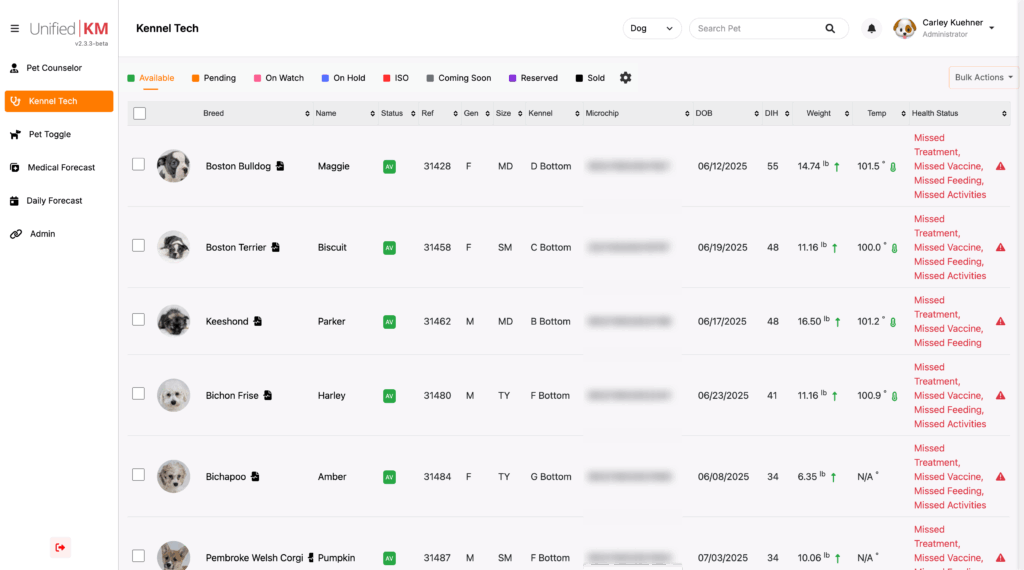Open the Boston Bulldog breed link
The height and width of the screenshot is (570, 1024).
tap(238, 166)
